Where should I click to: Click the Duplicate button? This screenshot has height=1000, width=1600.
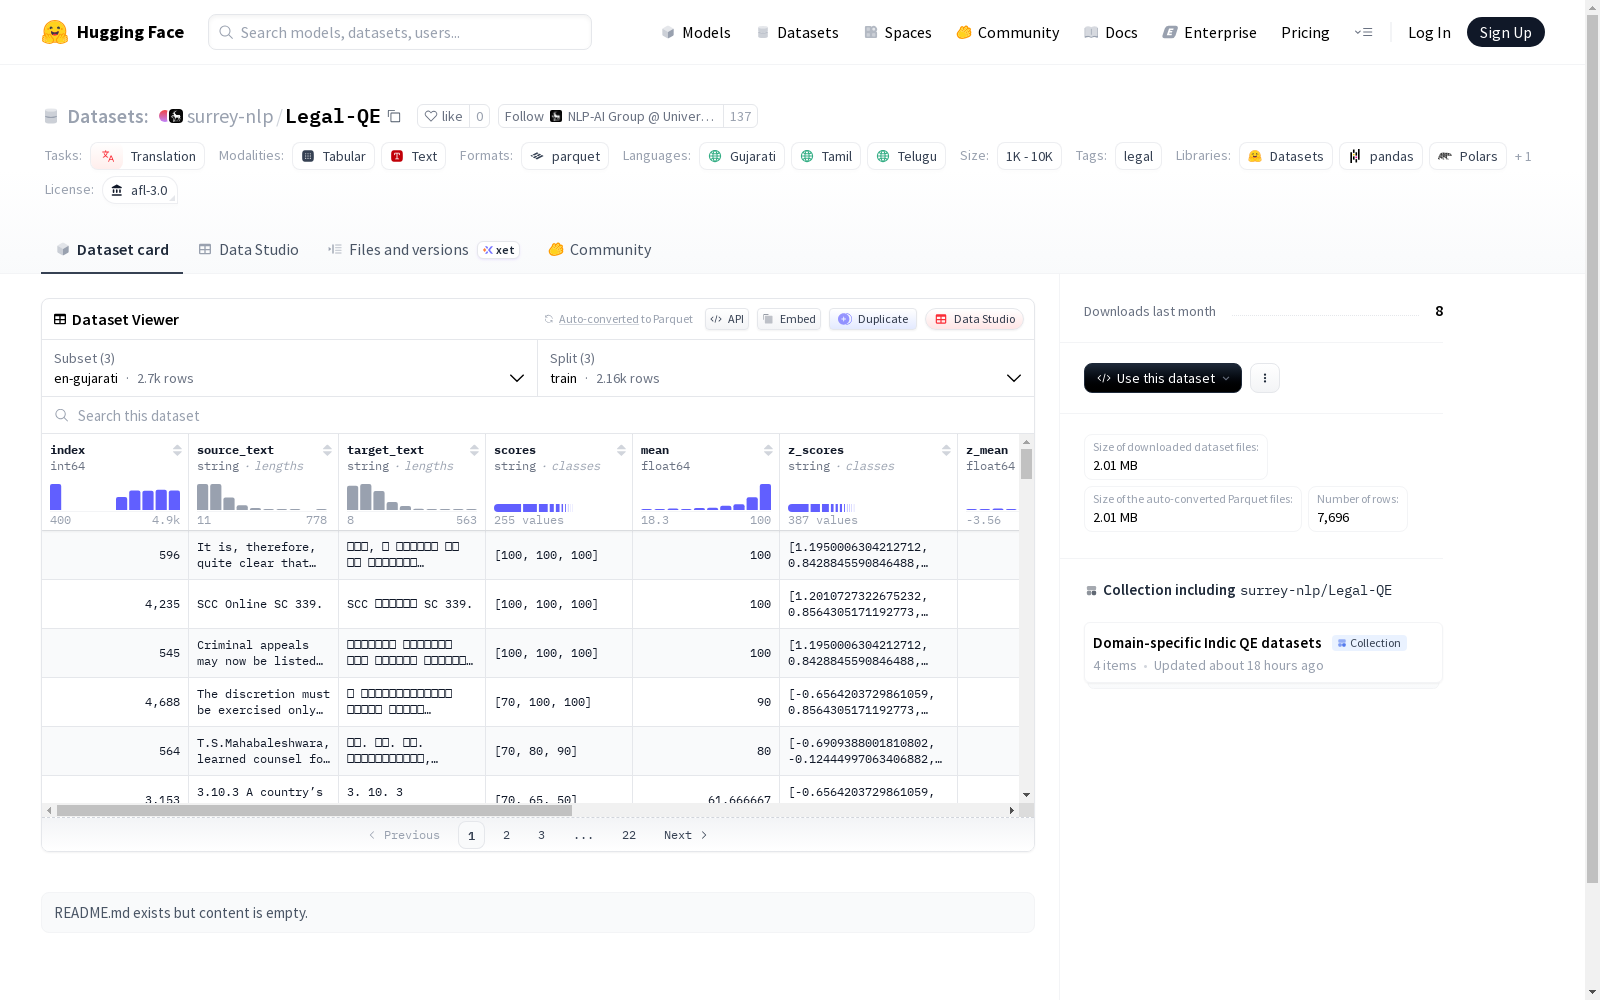(873, 319)
